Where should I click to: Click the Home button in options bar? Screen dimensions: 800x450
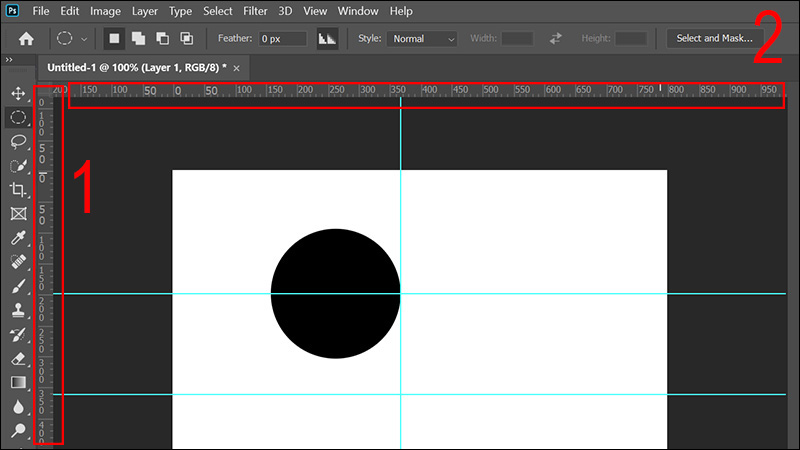(x=26, y=39)
